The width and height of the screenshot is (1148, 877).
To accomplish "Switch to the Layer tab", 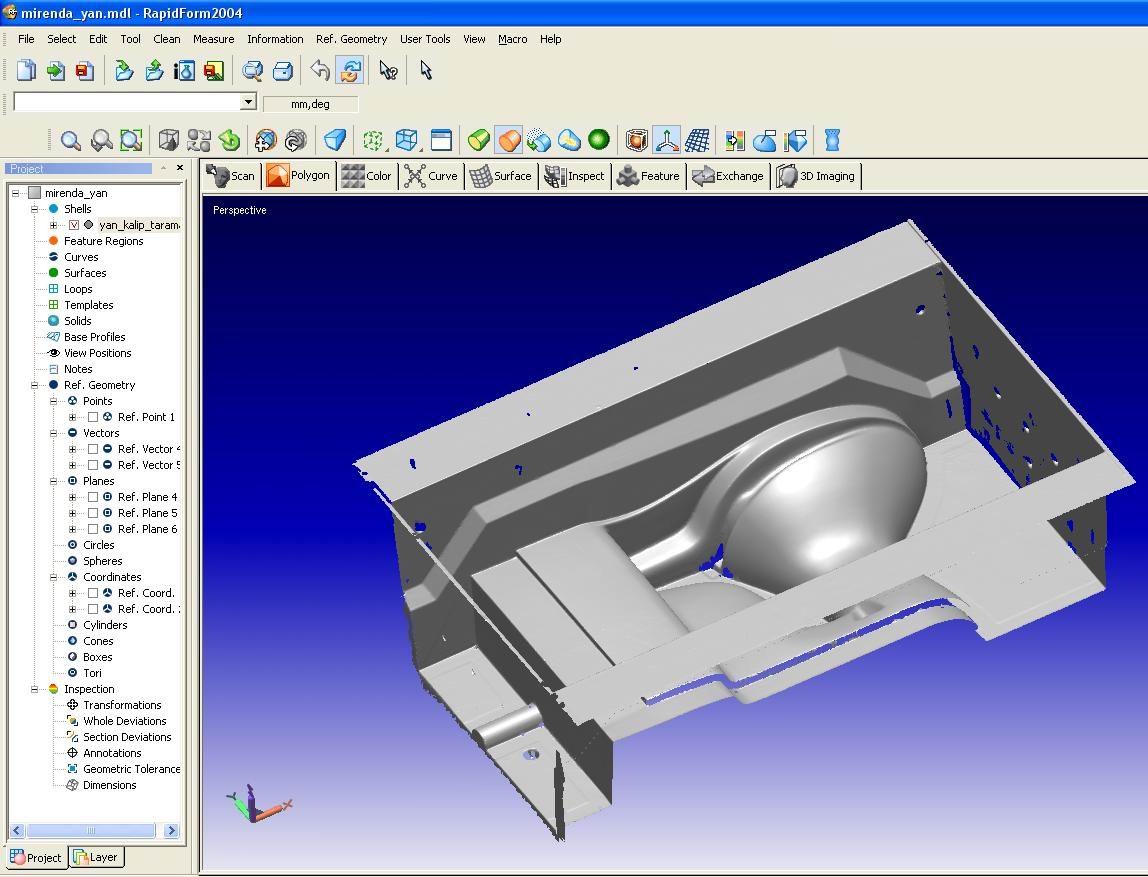I will (x=96, y=857).
